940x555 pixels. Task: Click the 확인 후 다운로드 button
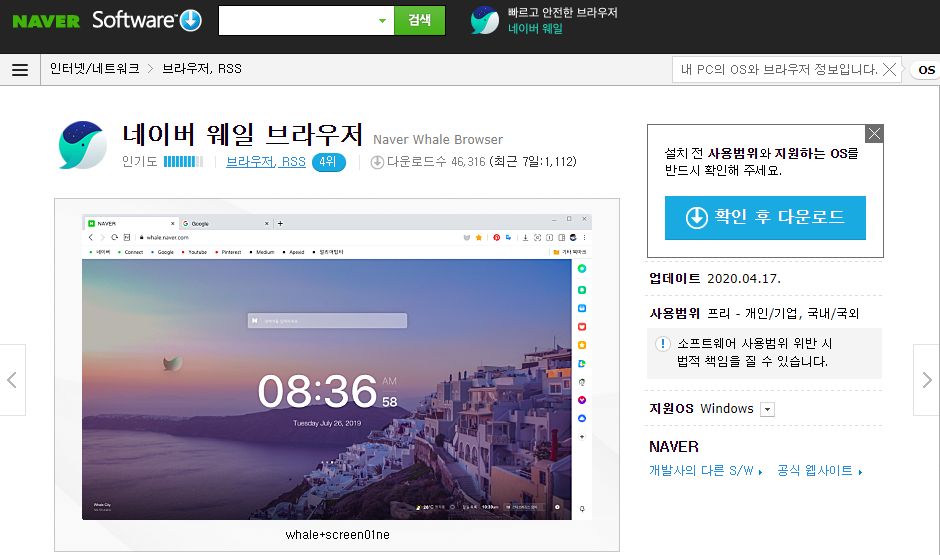[x=765, y=218]
